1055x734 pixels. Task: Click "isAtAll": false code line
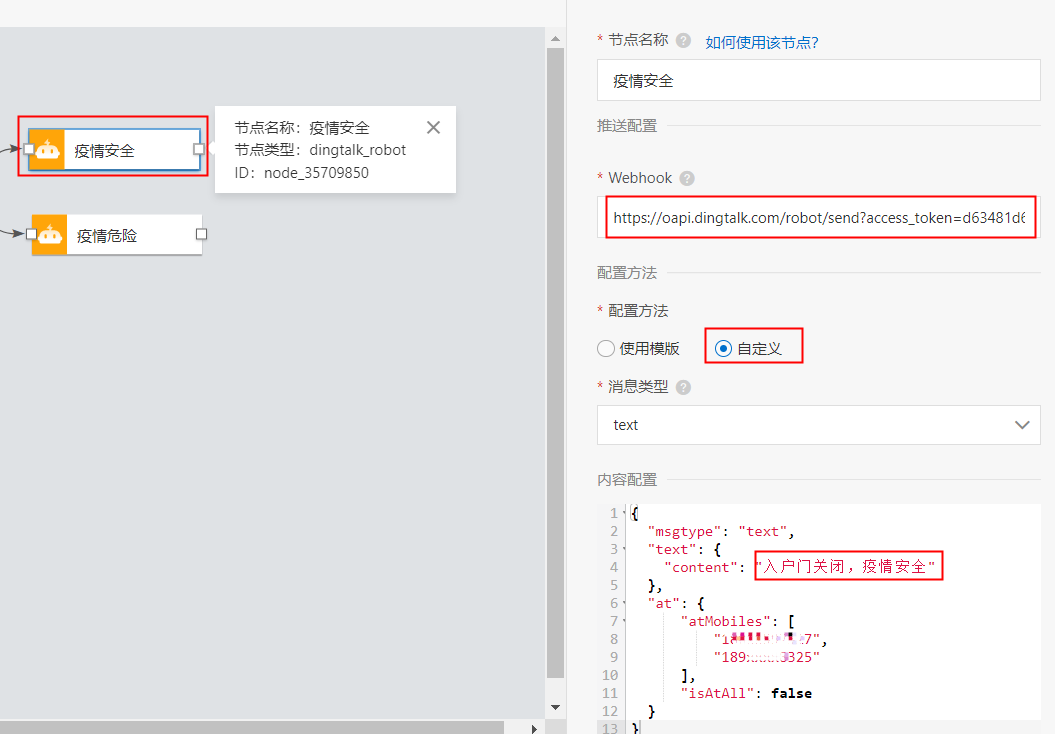click(746, 693)
